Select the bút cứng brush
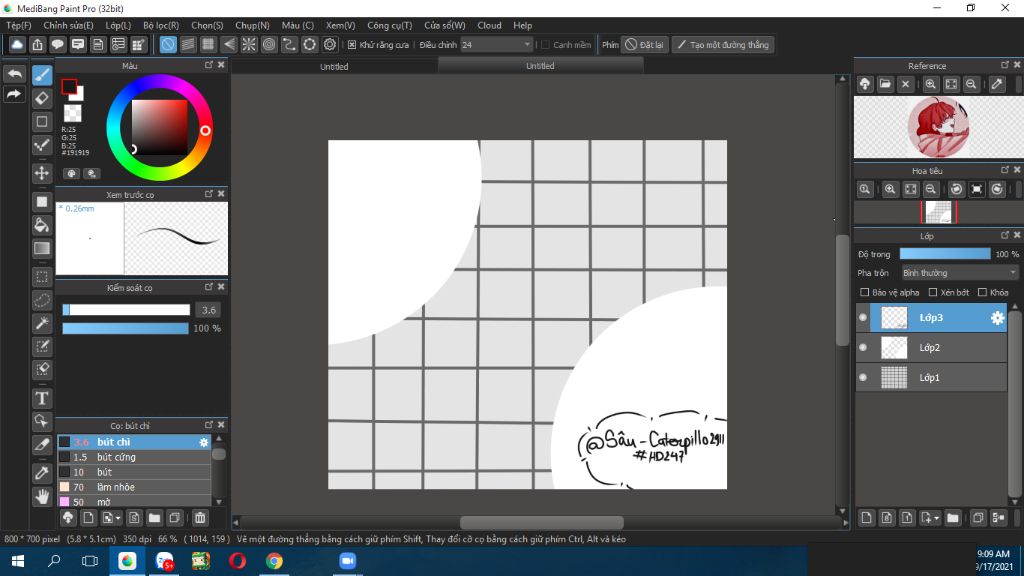 click(135, 457)
